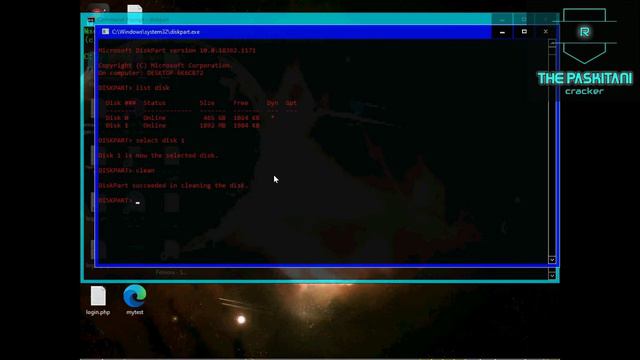Click 'Disk 1 is now the selected disk.'
Viewport: 640px width, 360px height.
pyautogui.click(x=158, y=156)
